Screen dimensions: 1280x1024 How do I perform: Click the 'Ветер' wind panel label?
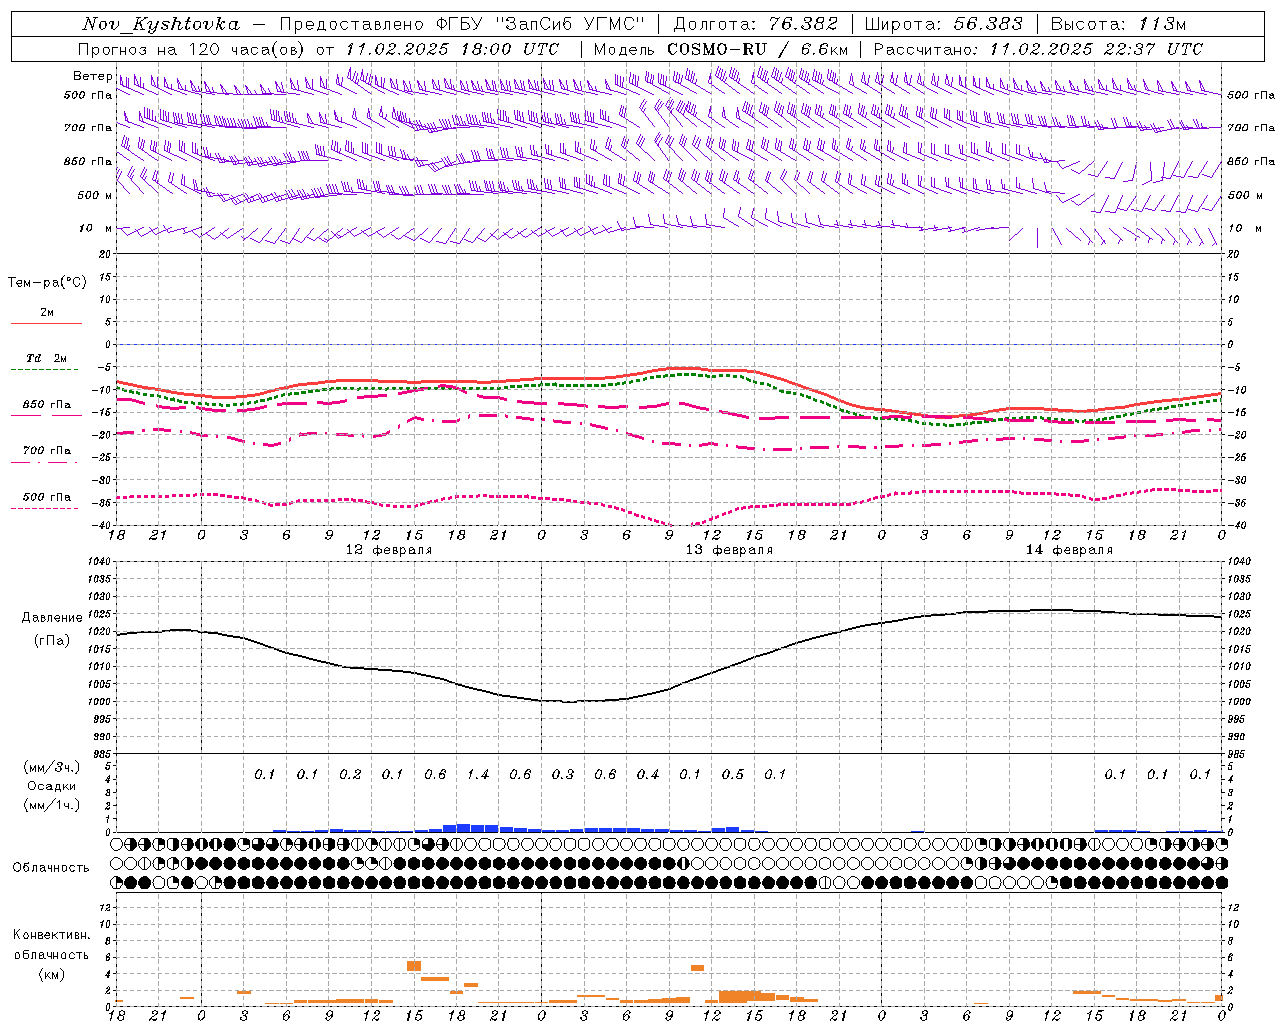tap(92, 76)
